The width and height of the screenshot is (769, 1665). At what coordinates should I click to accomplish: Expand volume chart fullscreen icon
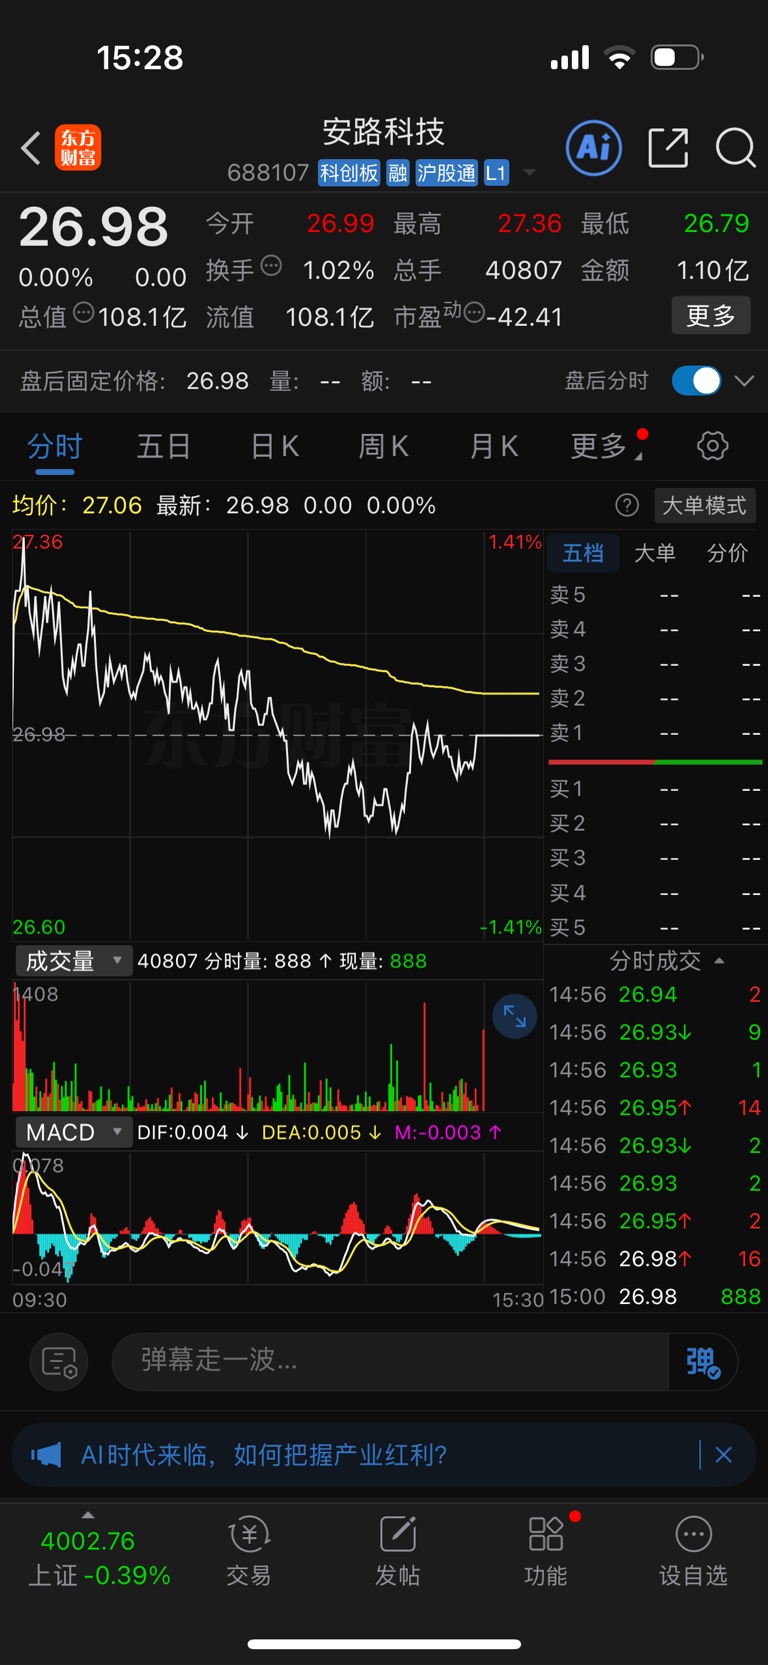pos(515,1017)
